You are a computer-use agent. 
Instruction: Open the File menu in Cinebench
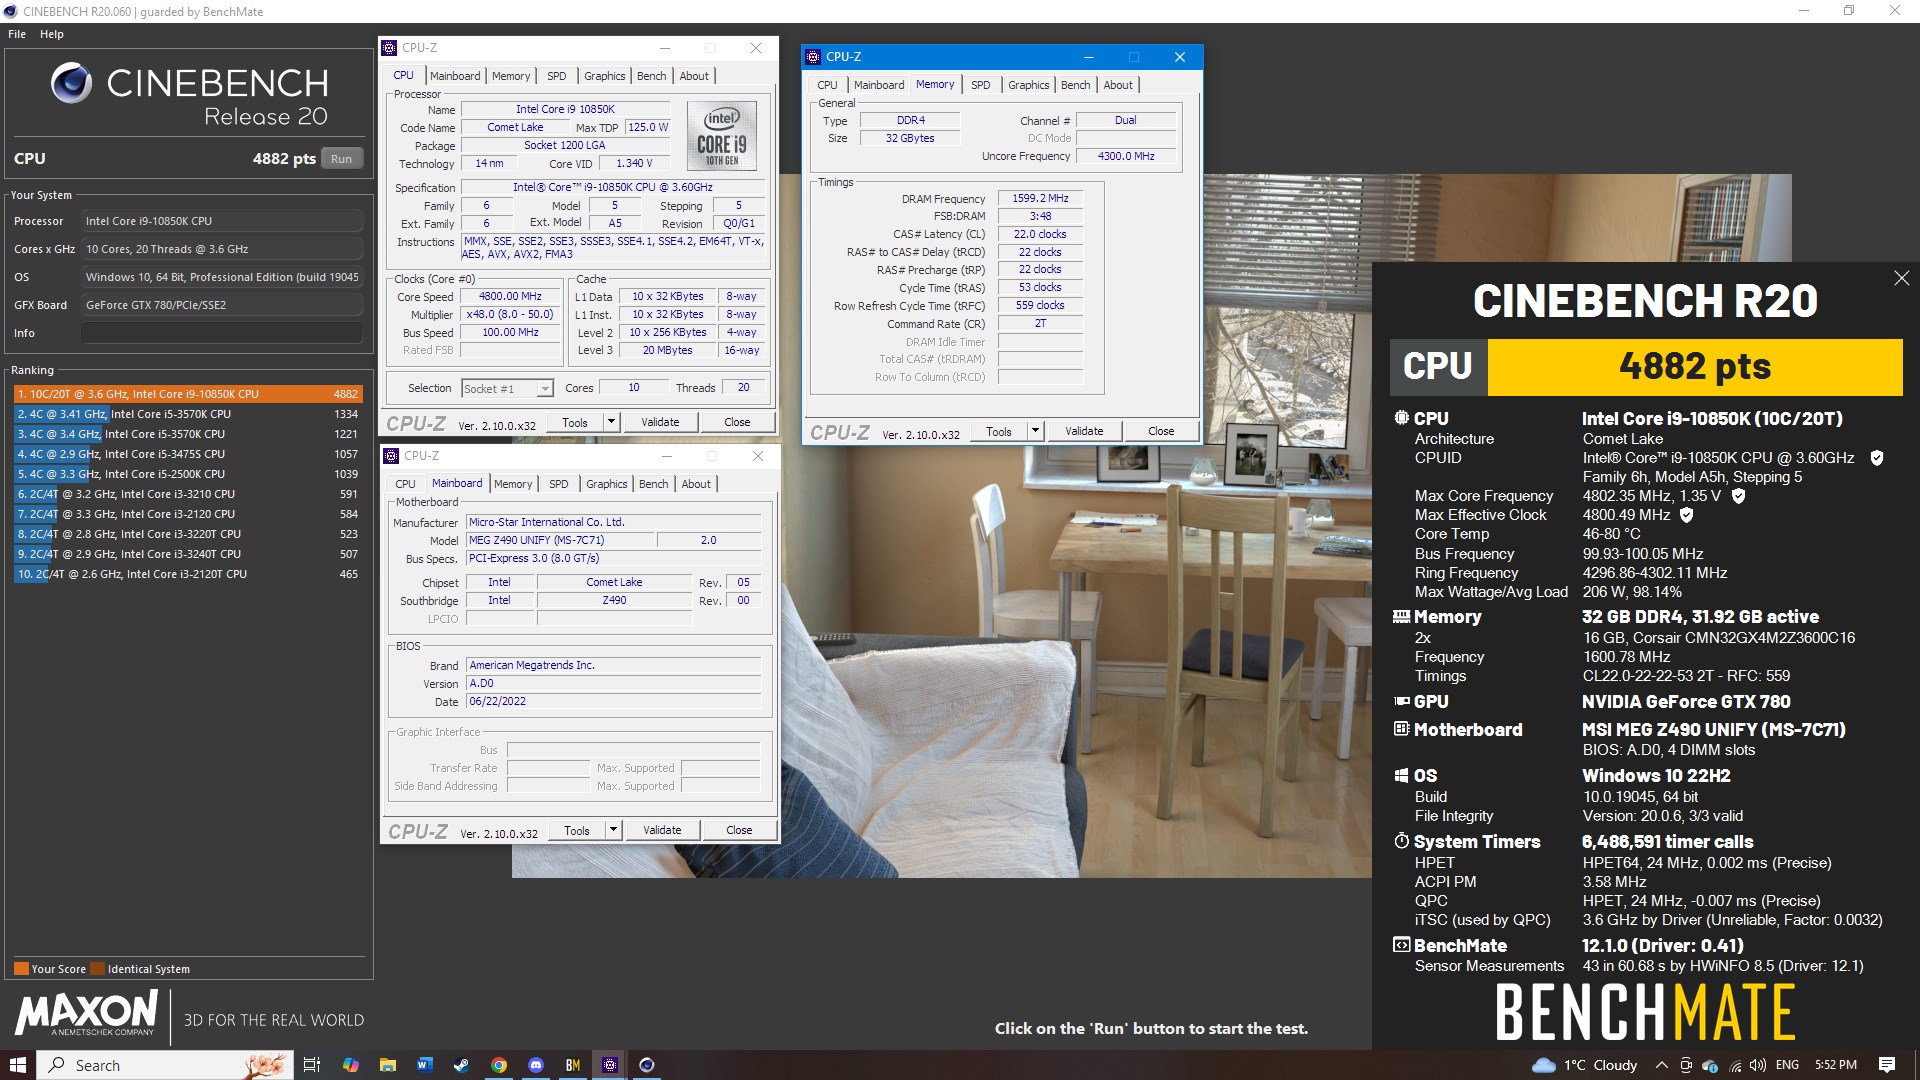[17, 34]
